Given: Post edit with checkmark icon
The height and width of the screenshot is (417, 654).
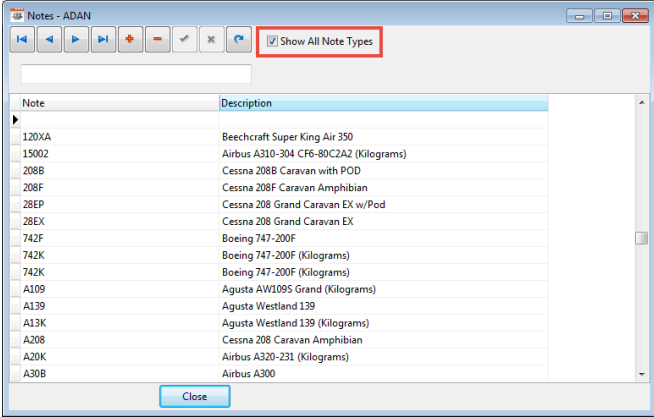Looking at the screenshot, I should pyautogui.click(x=184, y=40).
